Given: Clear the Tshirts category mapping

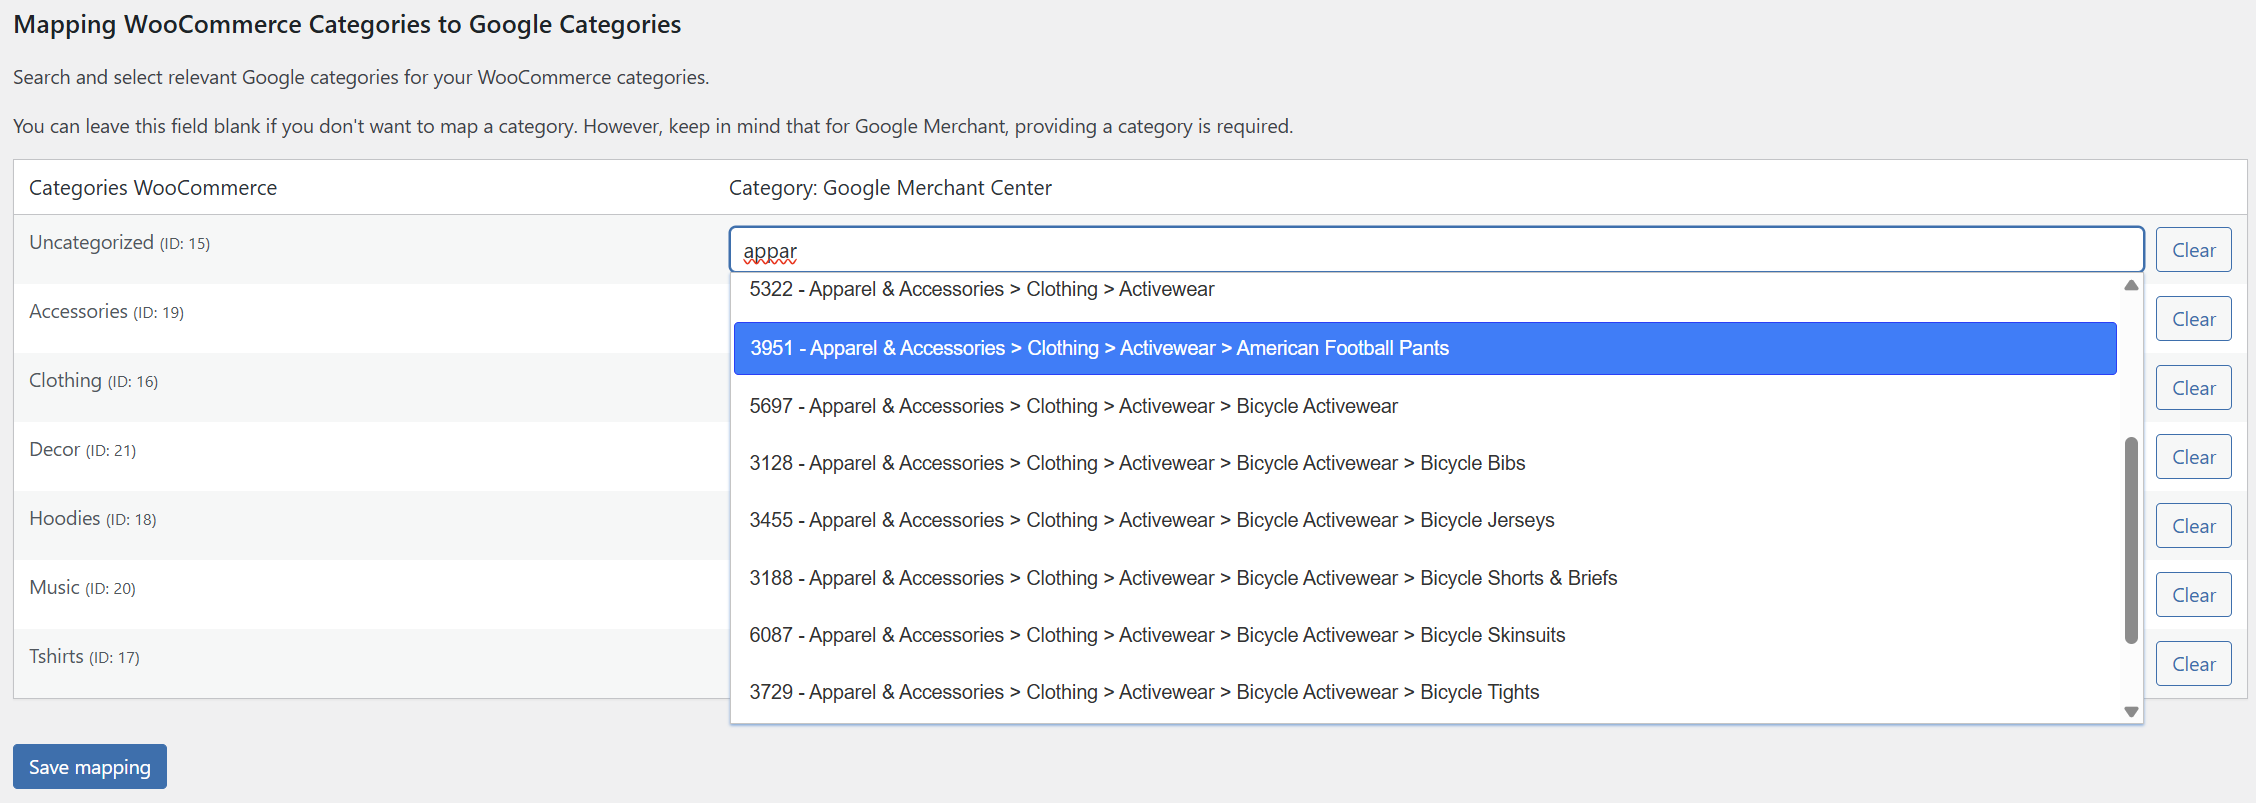Looking at the screenshot, I should (2193, 664).
